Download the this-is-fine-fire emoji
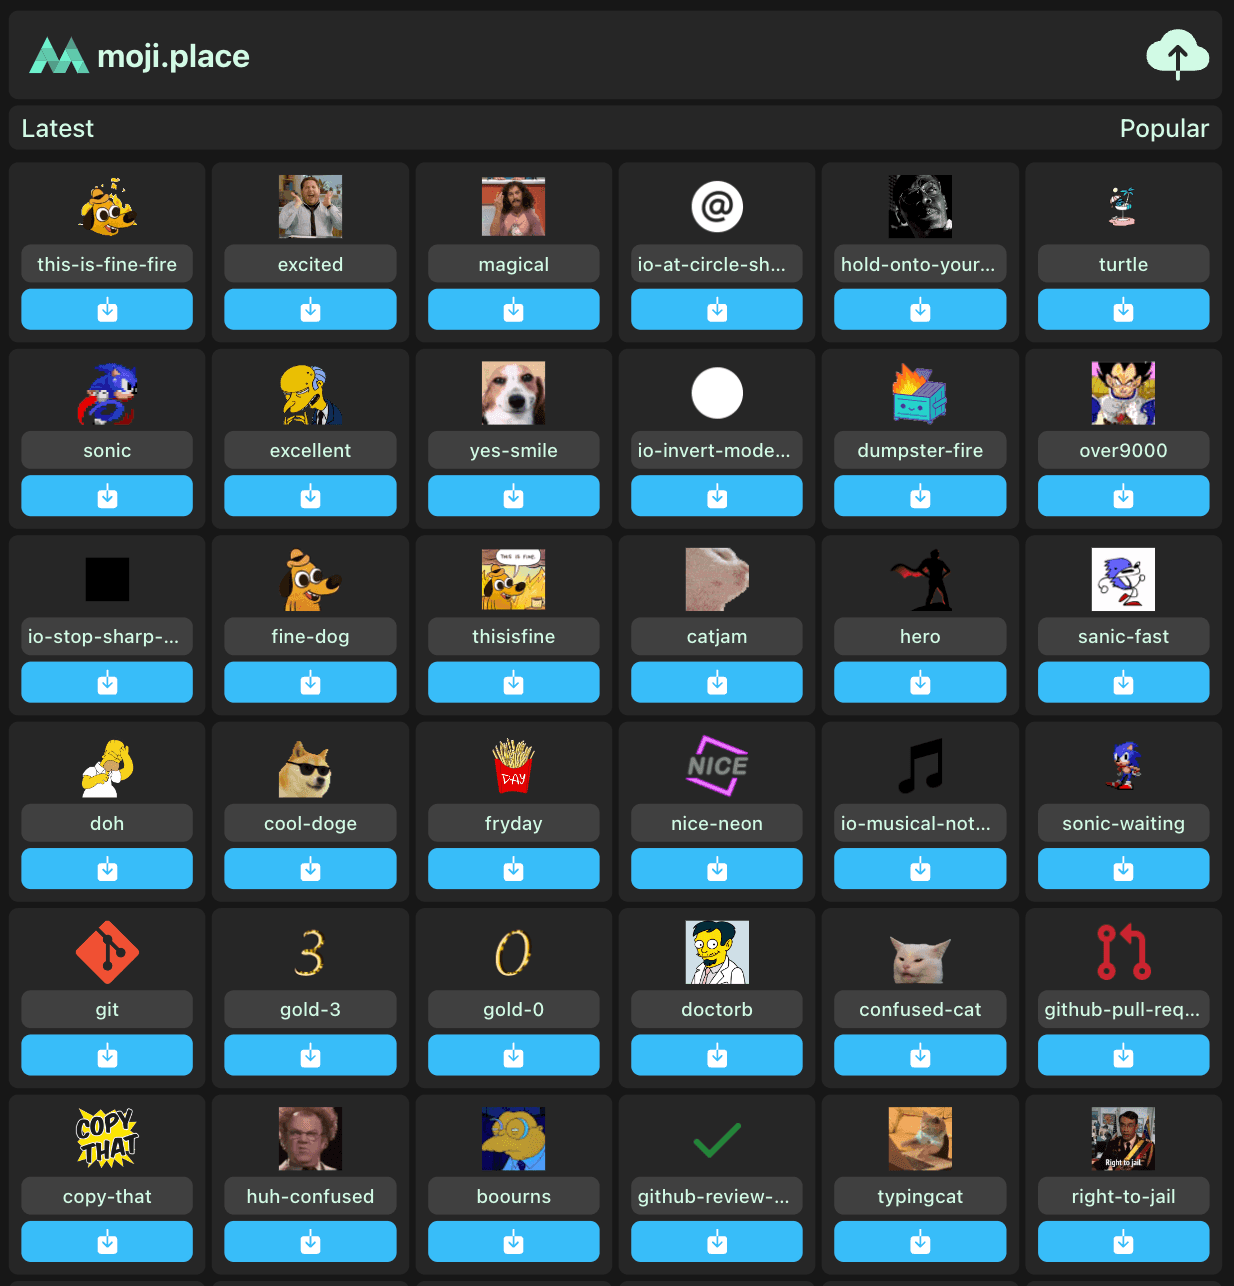The width and height of the screenshot is (1234, 1286). pyautogui.click(x=107, y=310)
